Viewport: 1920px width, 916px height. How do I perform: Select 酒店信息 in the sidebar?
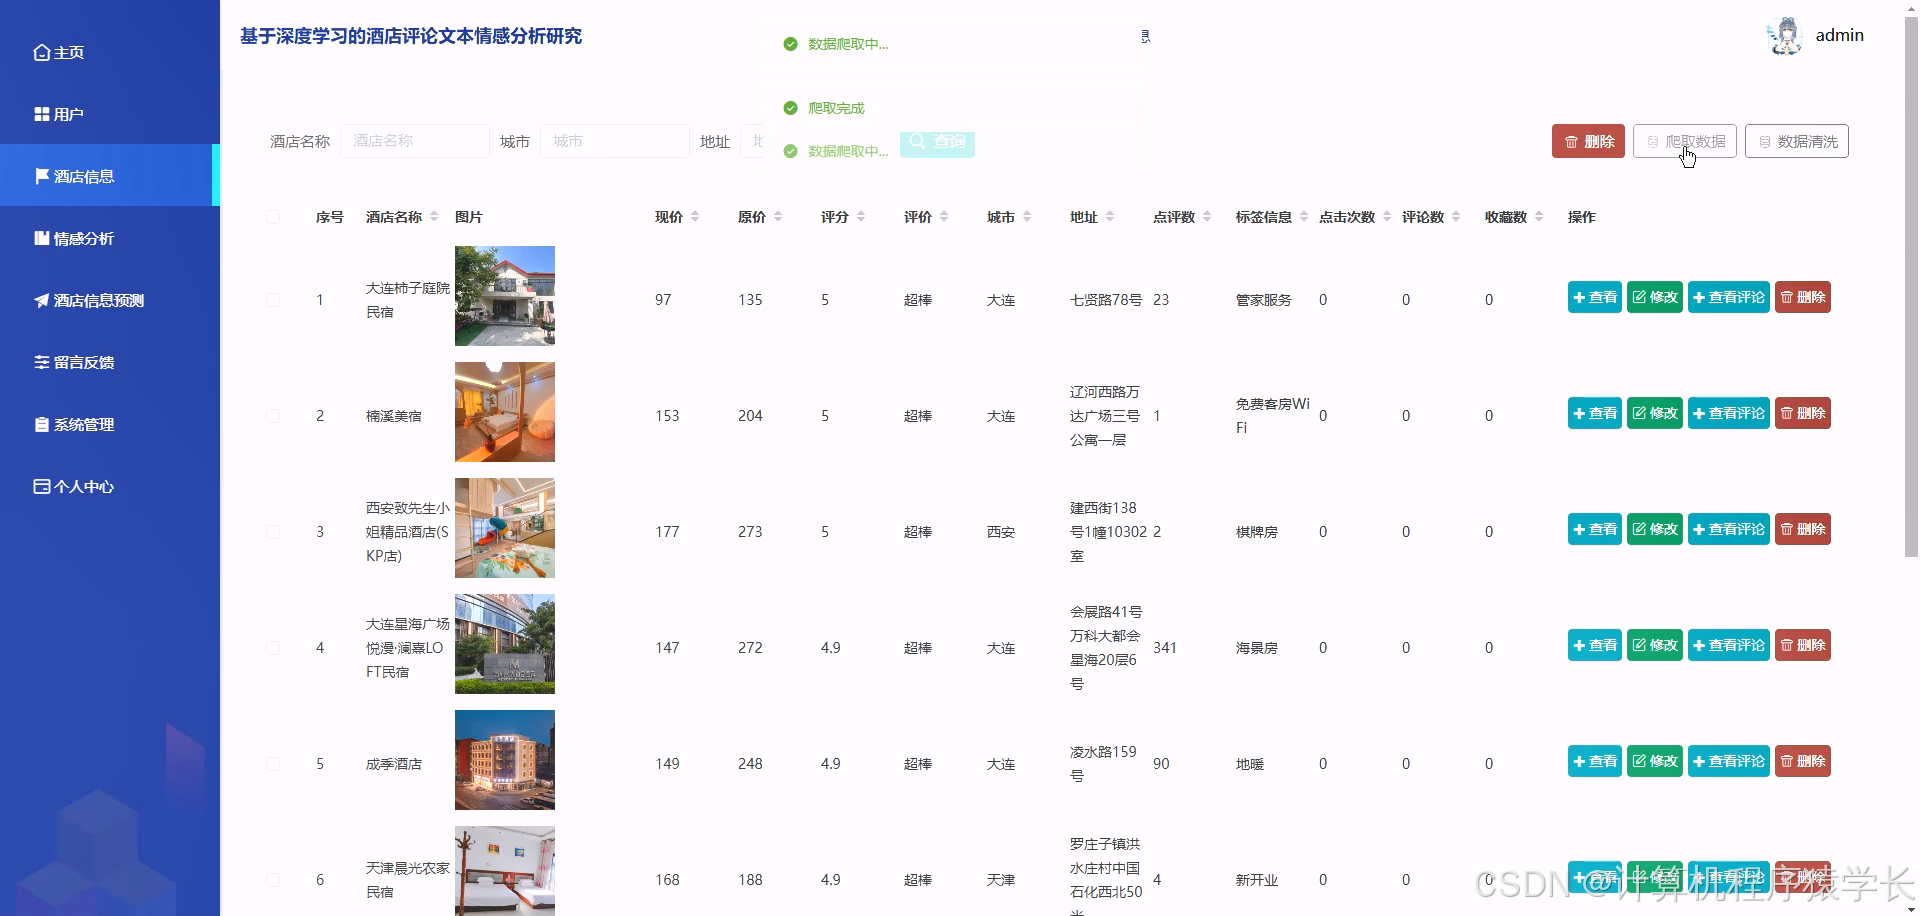[x=110, y=176]
